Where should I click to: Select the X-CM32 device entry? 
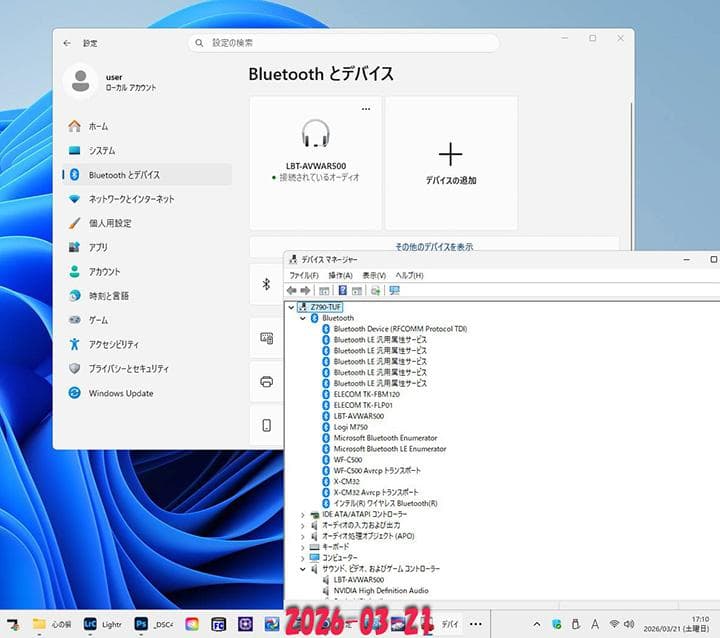pyautogui.click(x=346, y=481)
